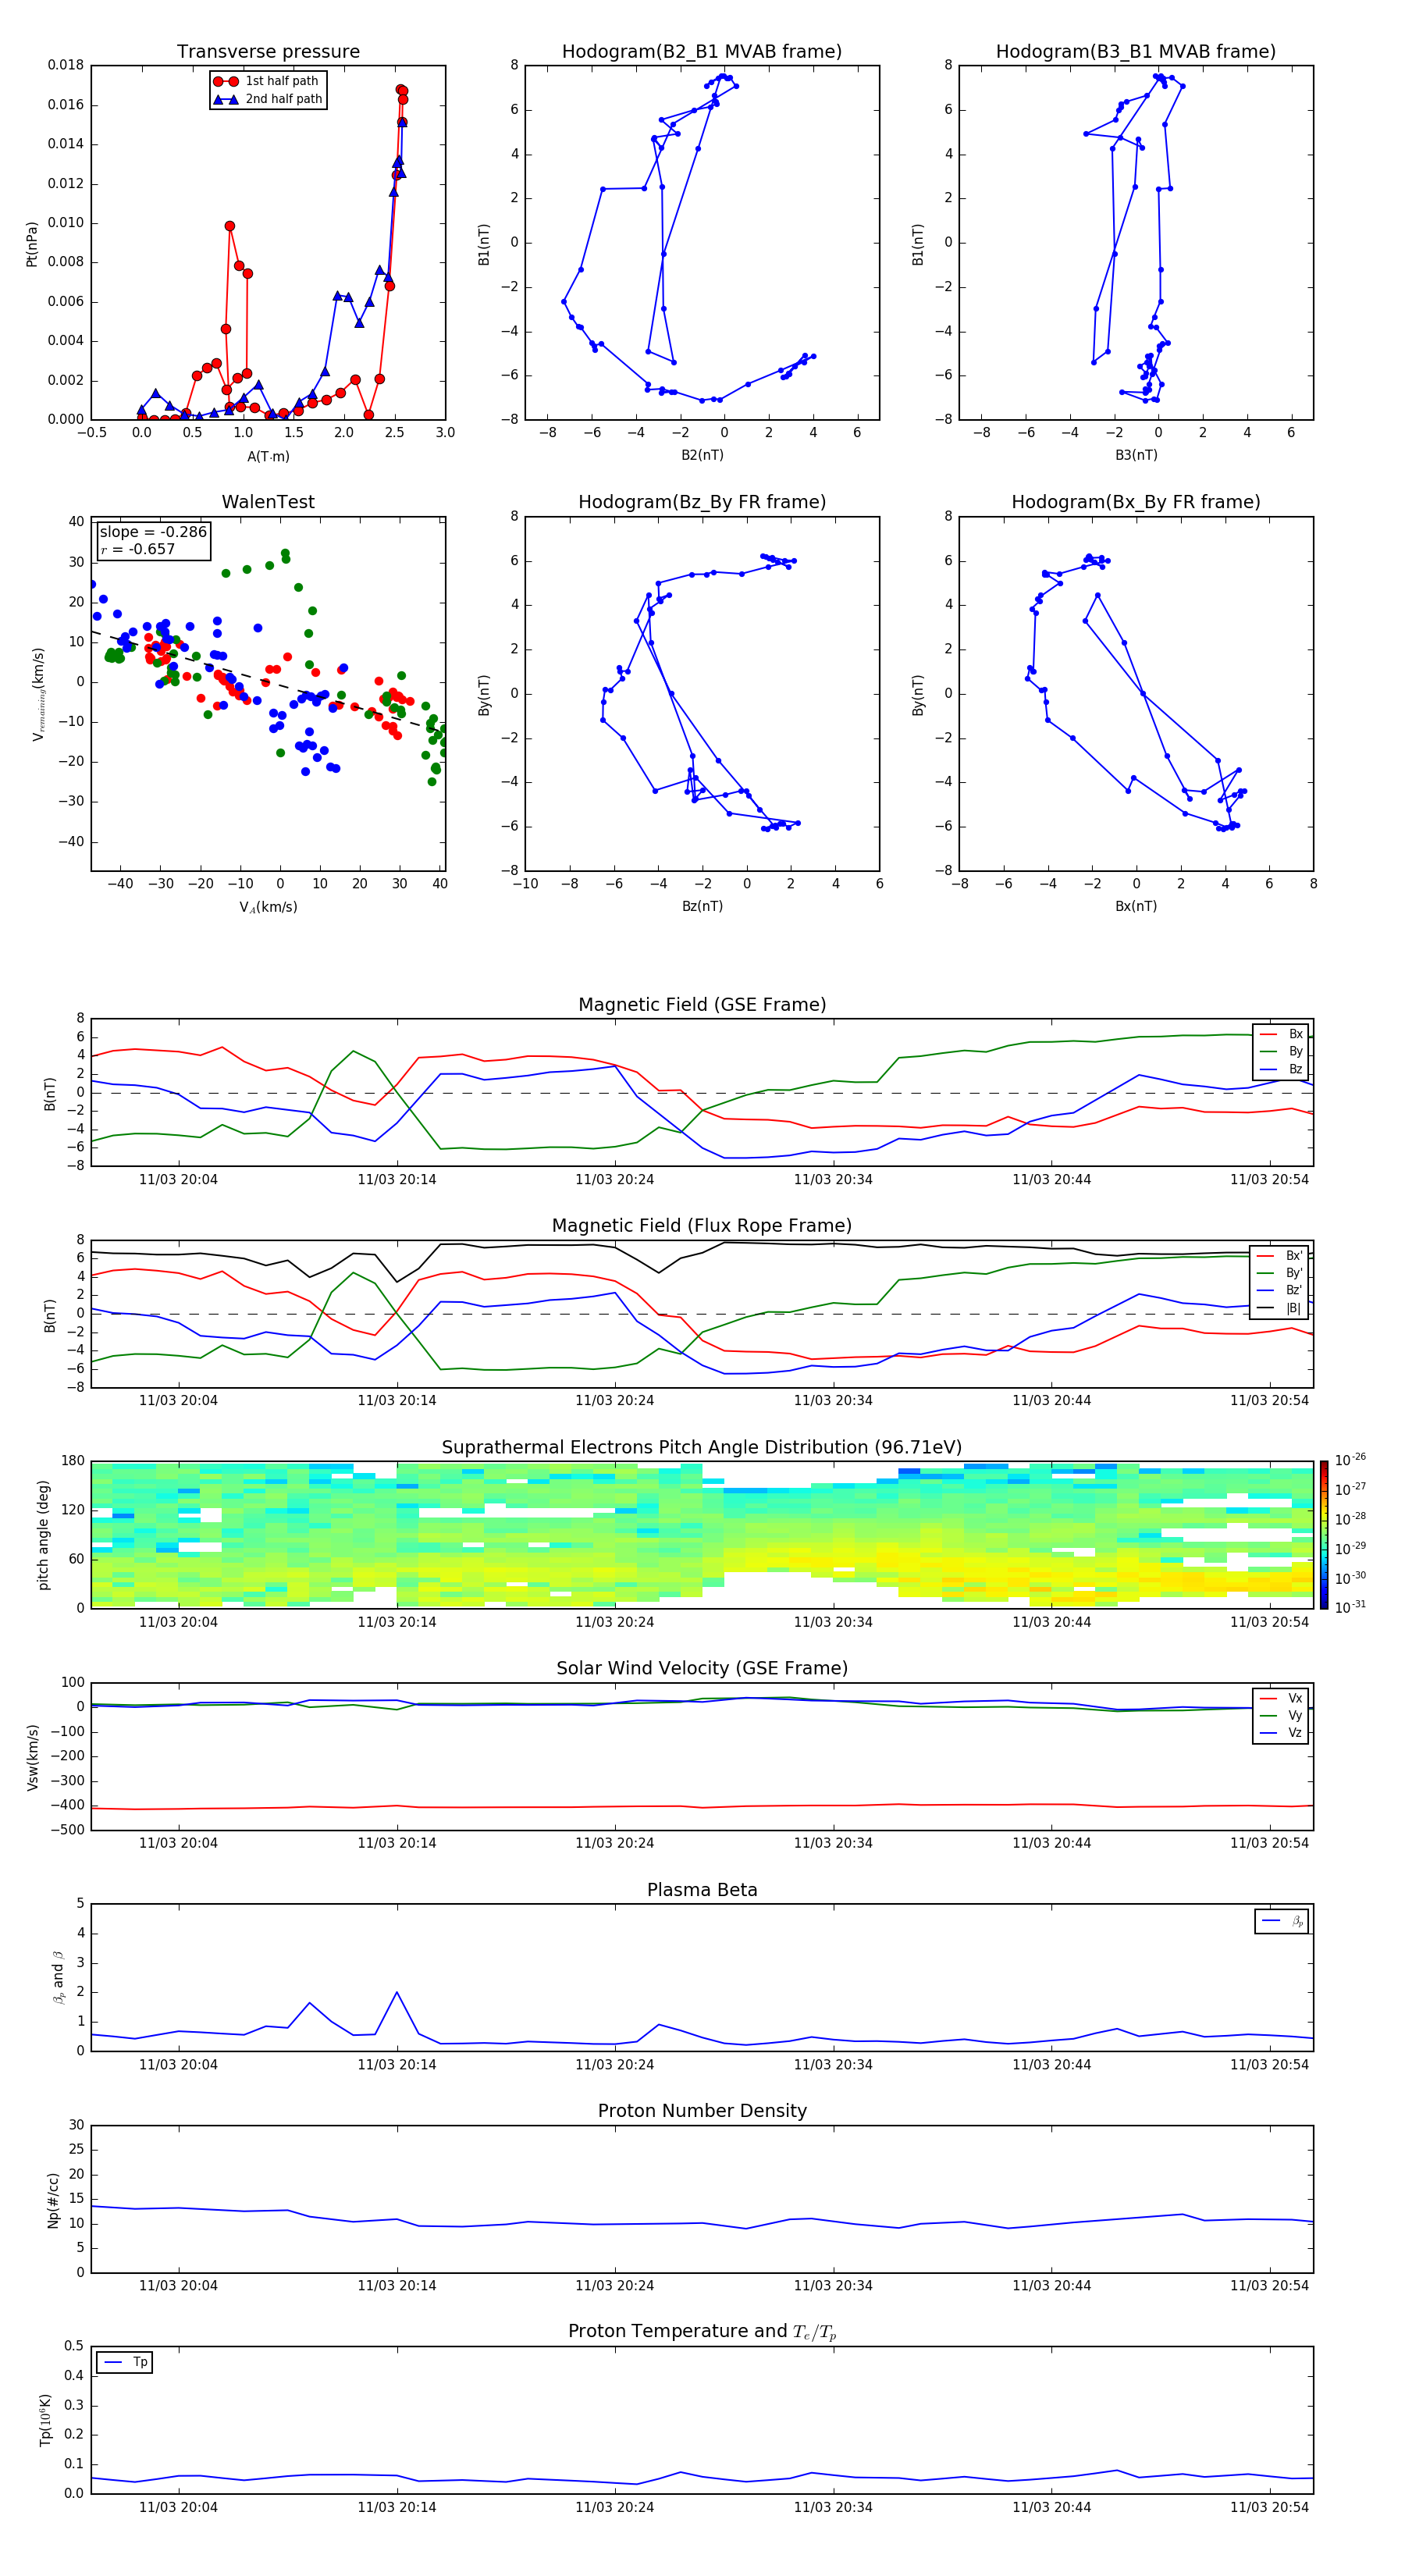This screenshot has height=2576, width=1405.
Task: Click the 0.018 tick on Transverse pressure axis
Action: (x=66, y=65)
